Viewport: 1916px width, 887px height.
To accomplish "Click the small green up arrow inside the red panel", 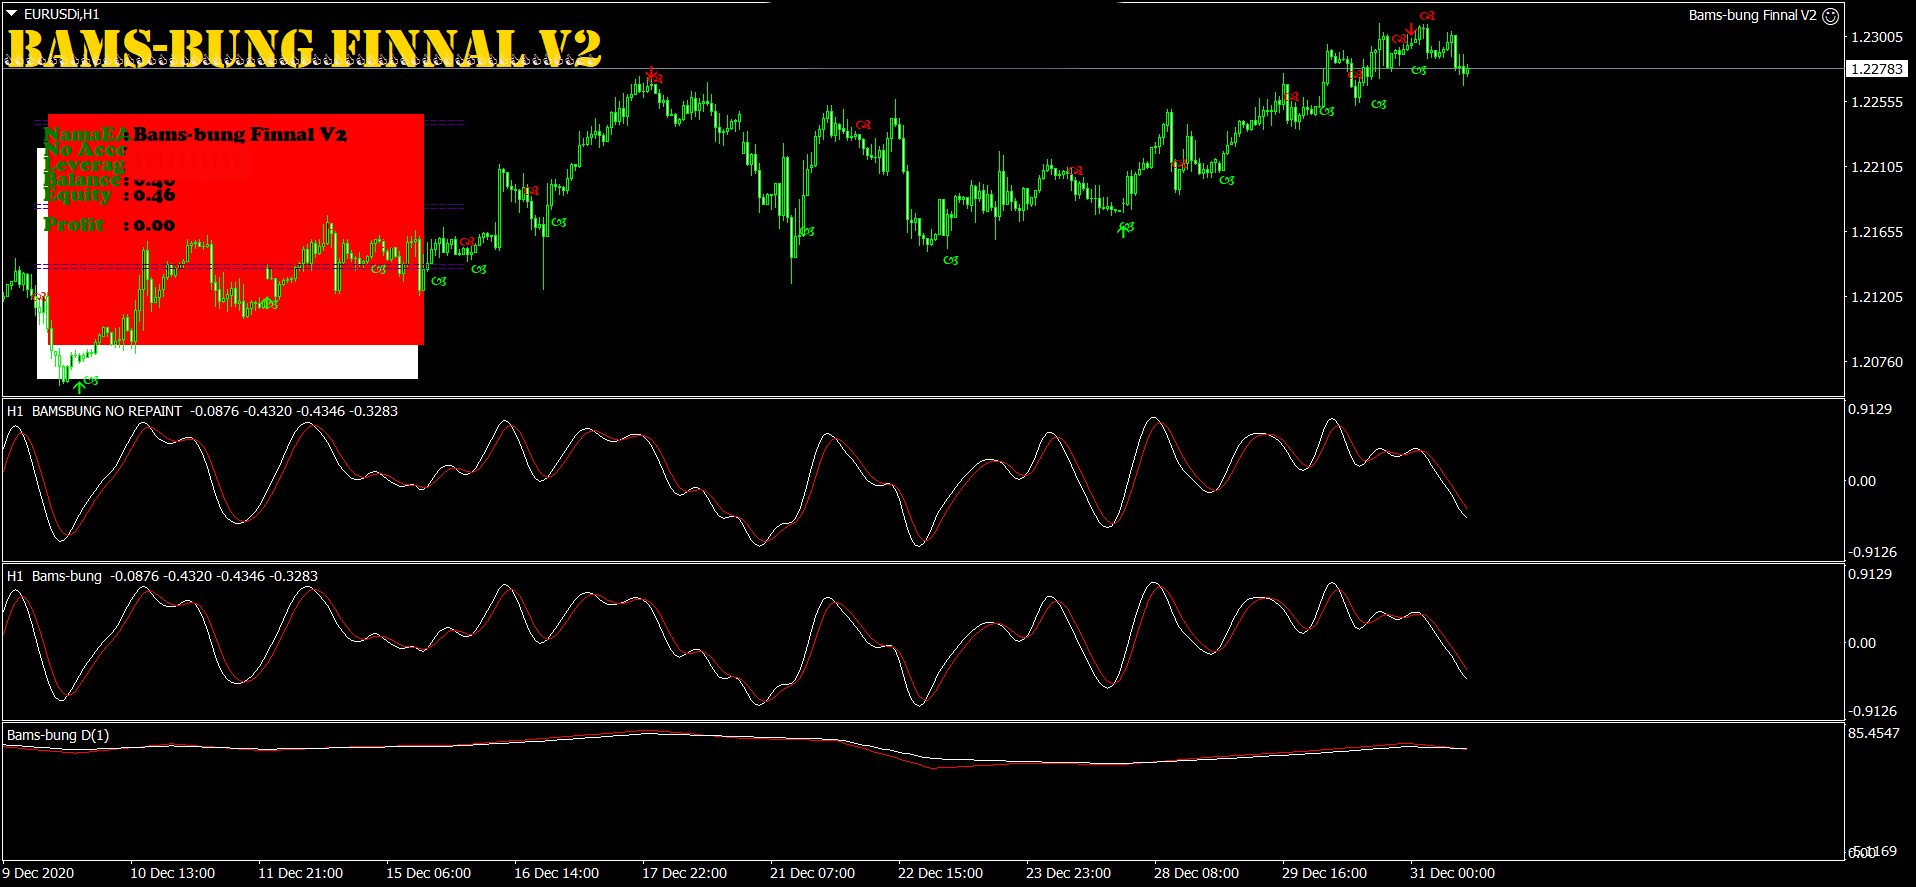I will pyautogui.click(x=267, y=304).
